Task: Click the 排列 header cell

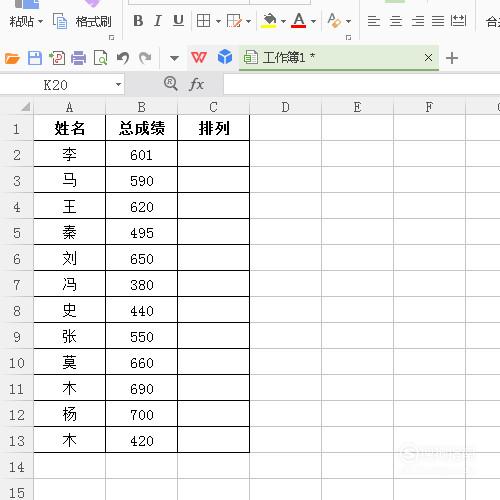Action: pos(214,128)
